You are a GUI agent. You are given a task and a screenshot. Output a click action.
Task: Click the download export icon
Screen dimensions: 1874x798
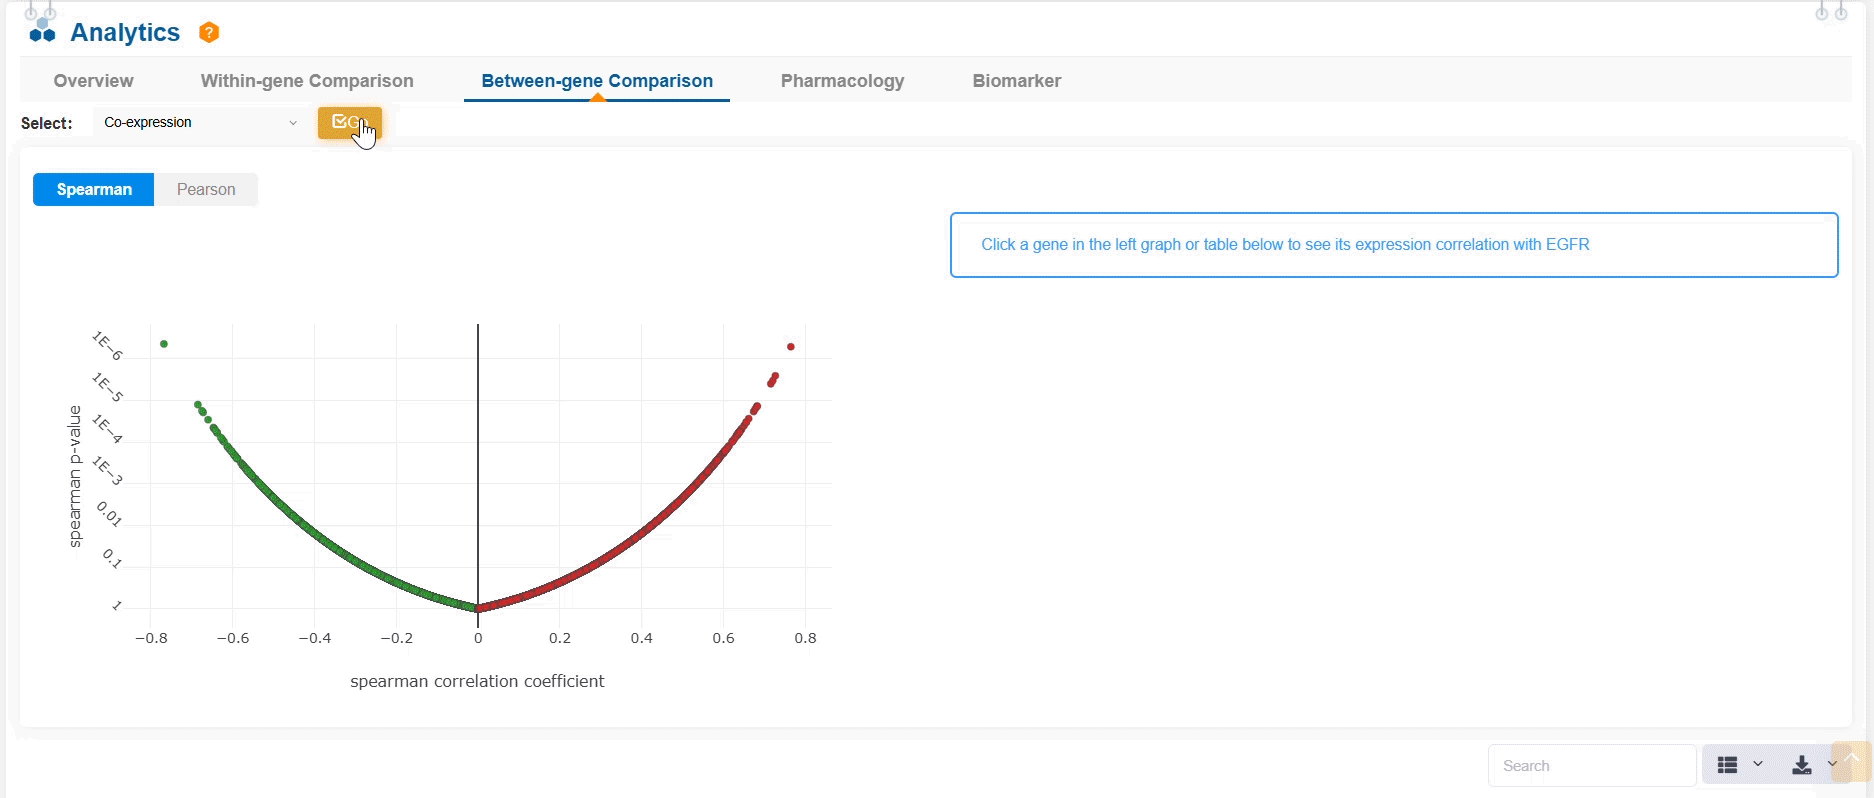[1801, 765]
